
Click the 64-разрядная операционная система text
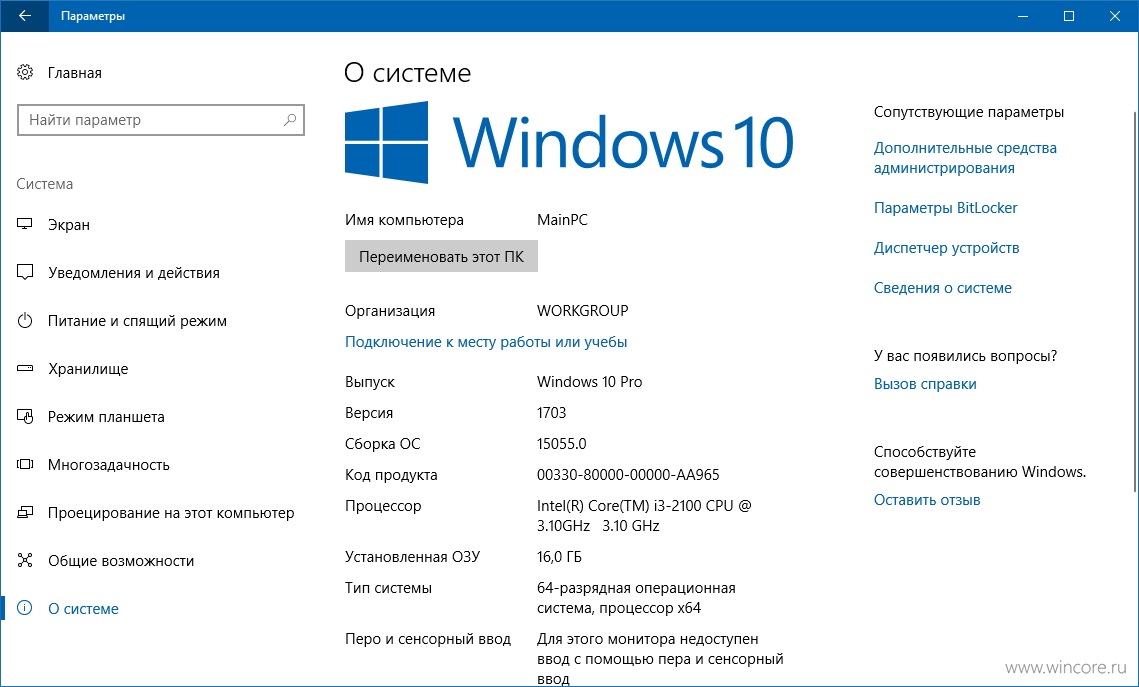pos(636,598)
